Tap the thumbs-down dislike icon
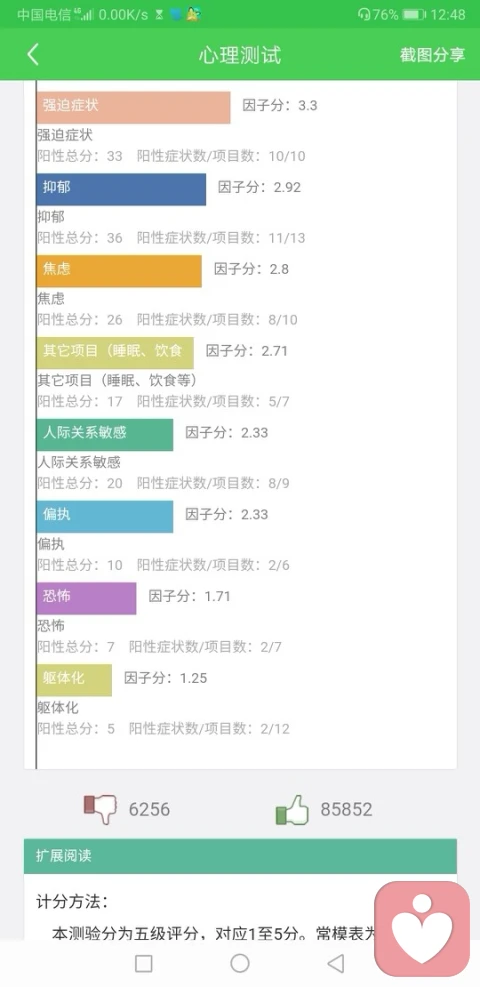Screen dimensions: 480x987 (101, 809)
